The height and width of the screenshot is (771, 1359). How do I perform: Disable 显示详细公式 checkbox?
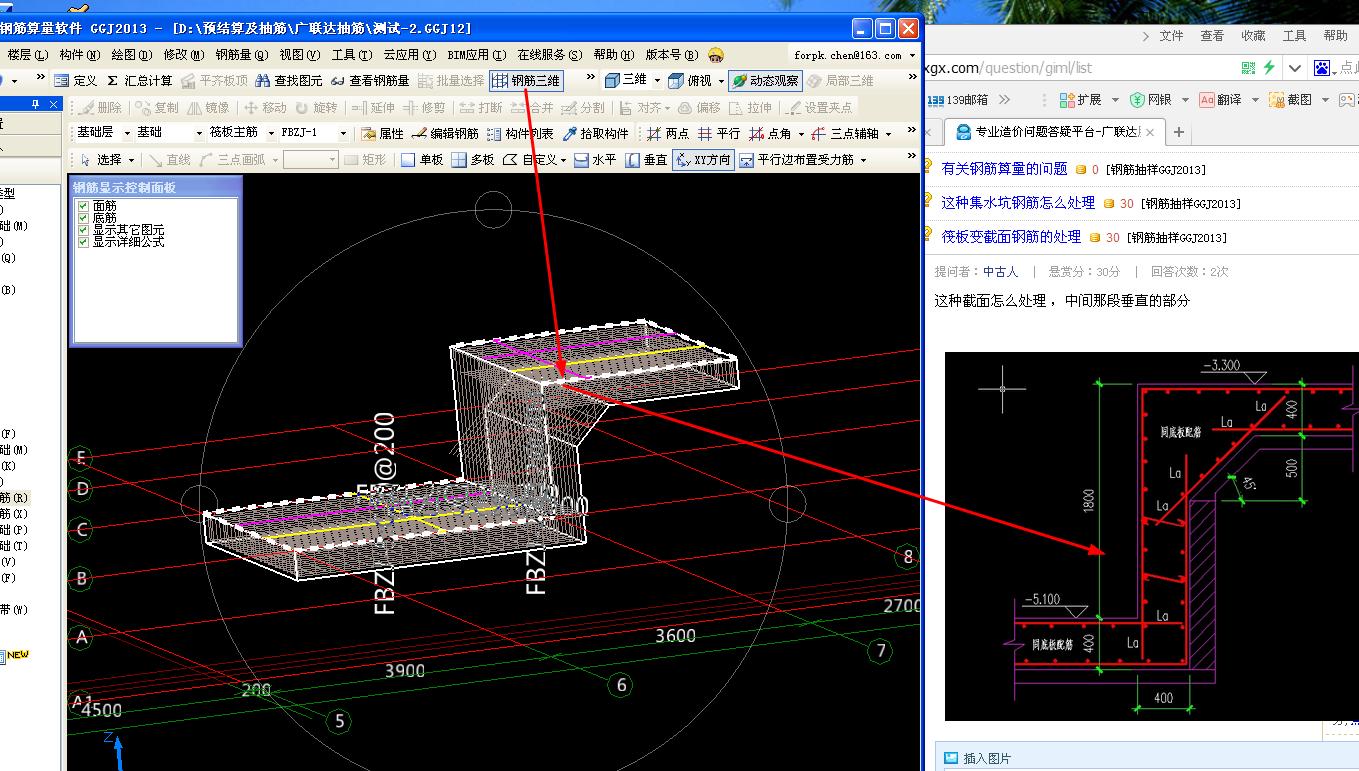click(x=83, y=242)
